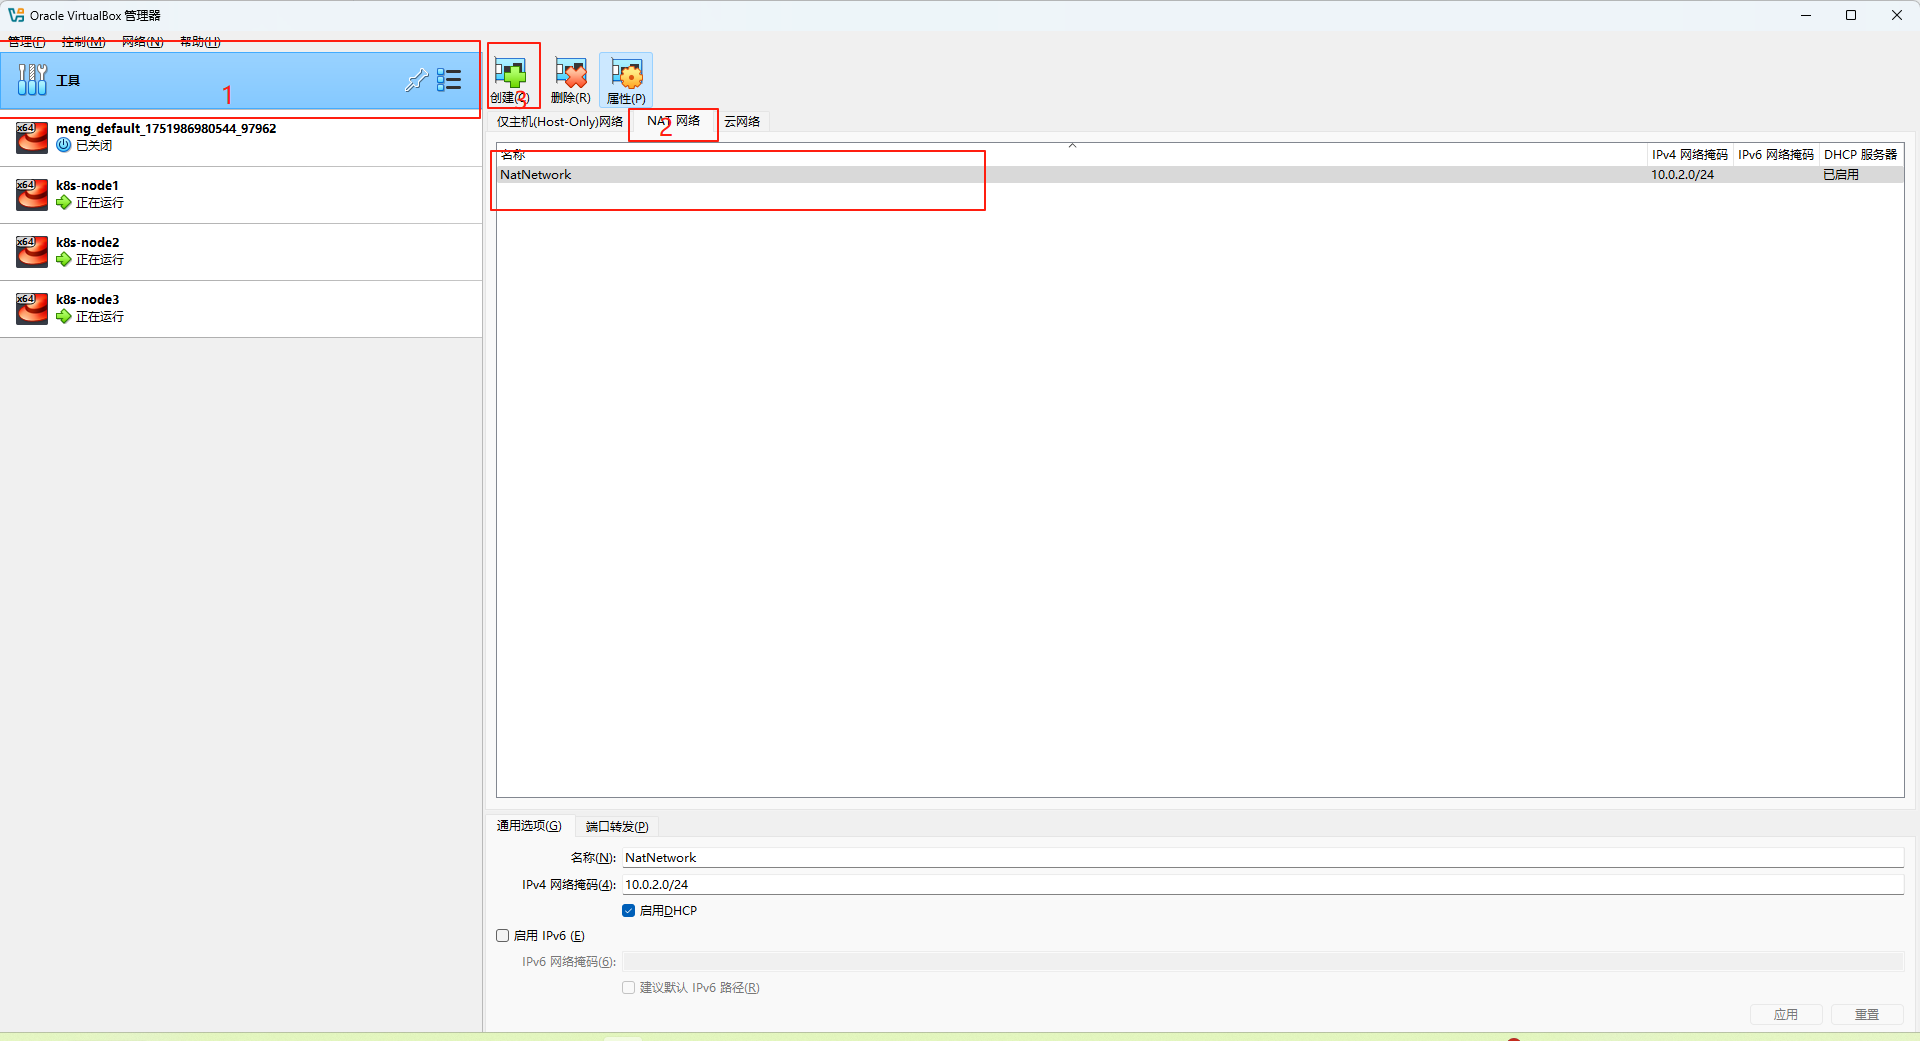
Task: Open the General options (通用选项) tab
Action: [529, 826]
